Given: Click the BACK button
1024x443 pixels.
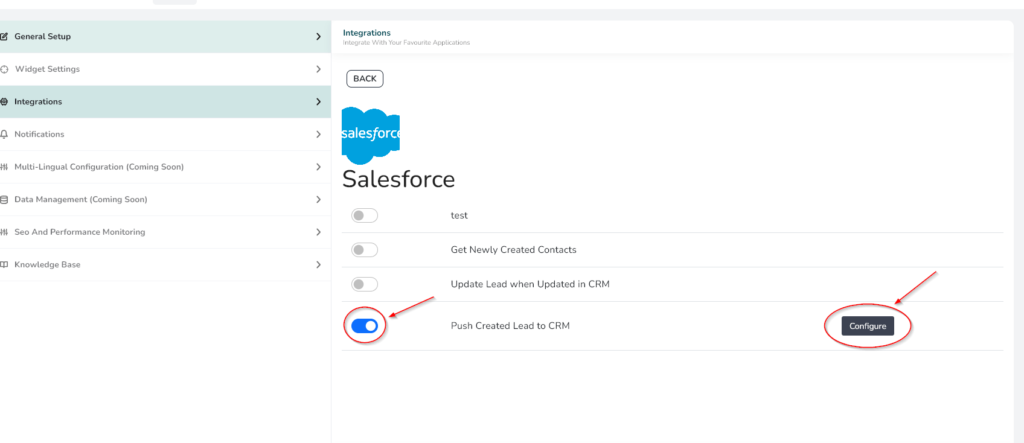Looking at the screenshot, I should (x=365, y=79).
